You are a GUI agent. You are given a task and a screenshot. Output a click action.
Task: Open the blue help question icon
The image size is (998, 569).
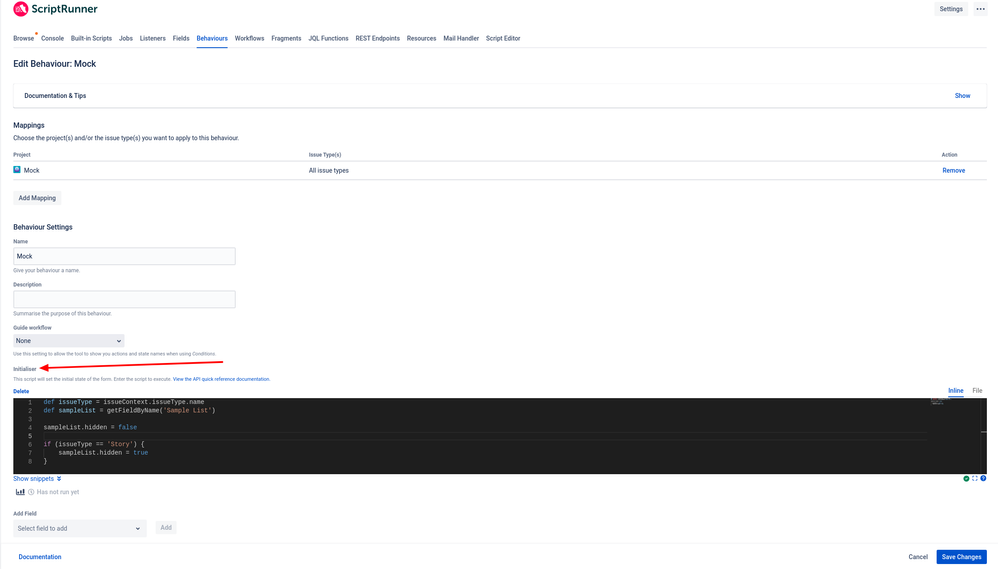(983, 479)
